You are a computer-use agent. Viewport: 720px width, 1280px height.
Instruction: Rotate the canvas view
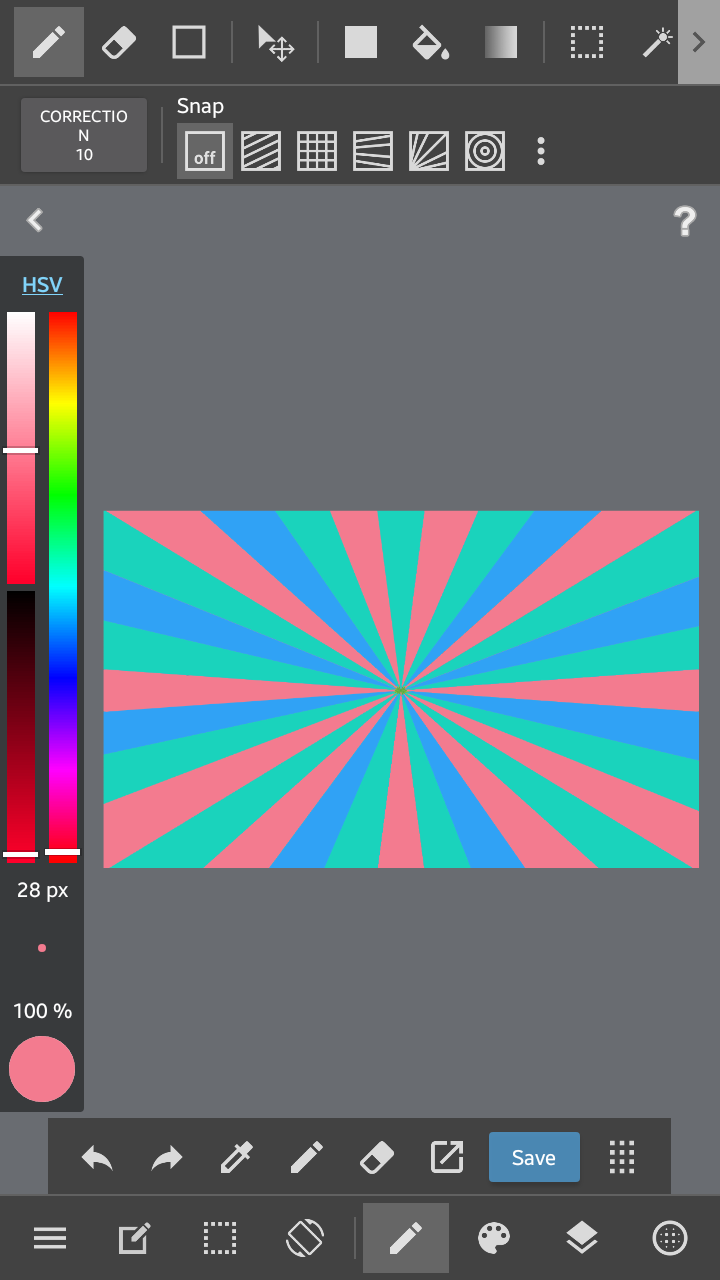(305, 1238)
